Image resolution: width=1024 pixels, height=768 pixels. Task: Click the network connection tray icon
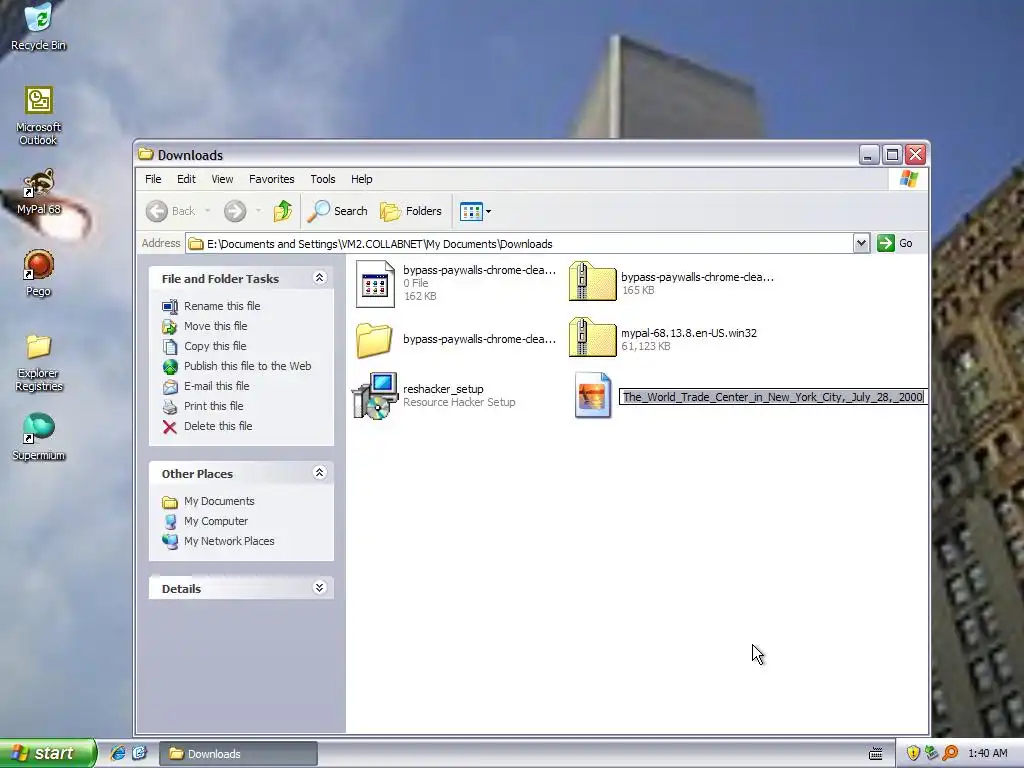(931, 753)
